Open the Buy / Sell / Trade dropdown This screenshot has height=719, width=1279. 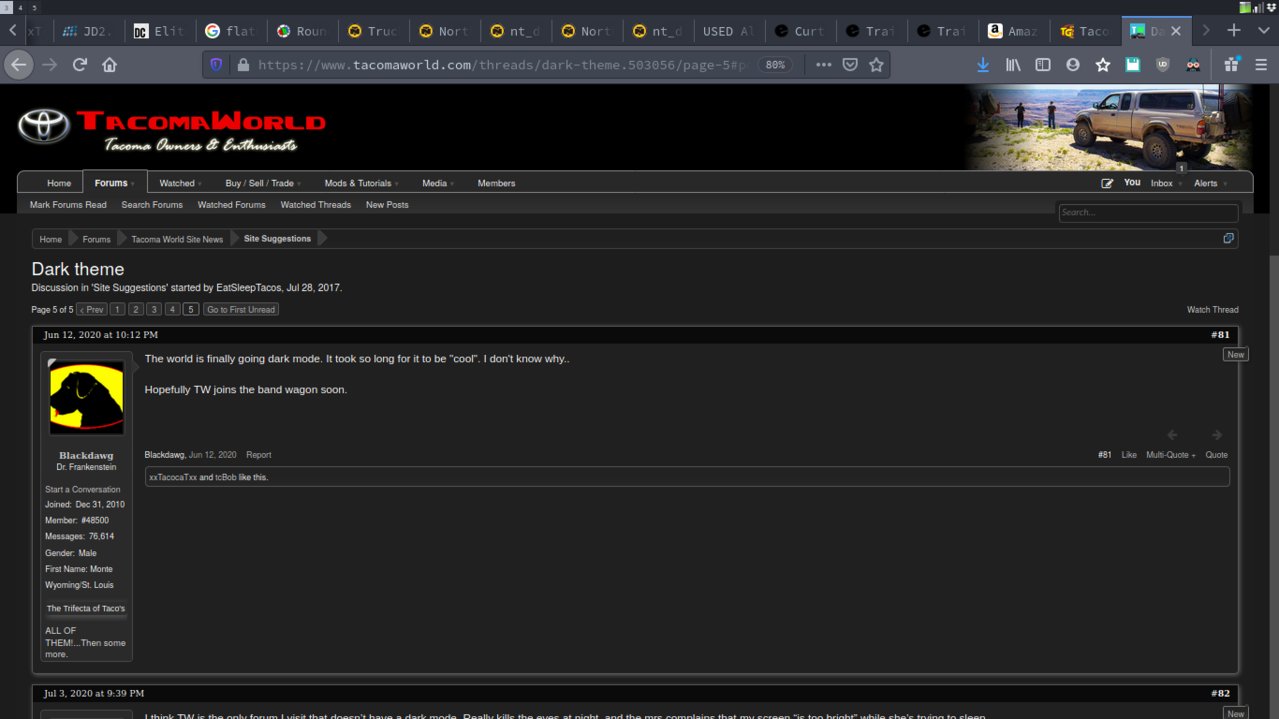pyautogui.click(x=263, y=183)
